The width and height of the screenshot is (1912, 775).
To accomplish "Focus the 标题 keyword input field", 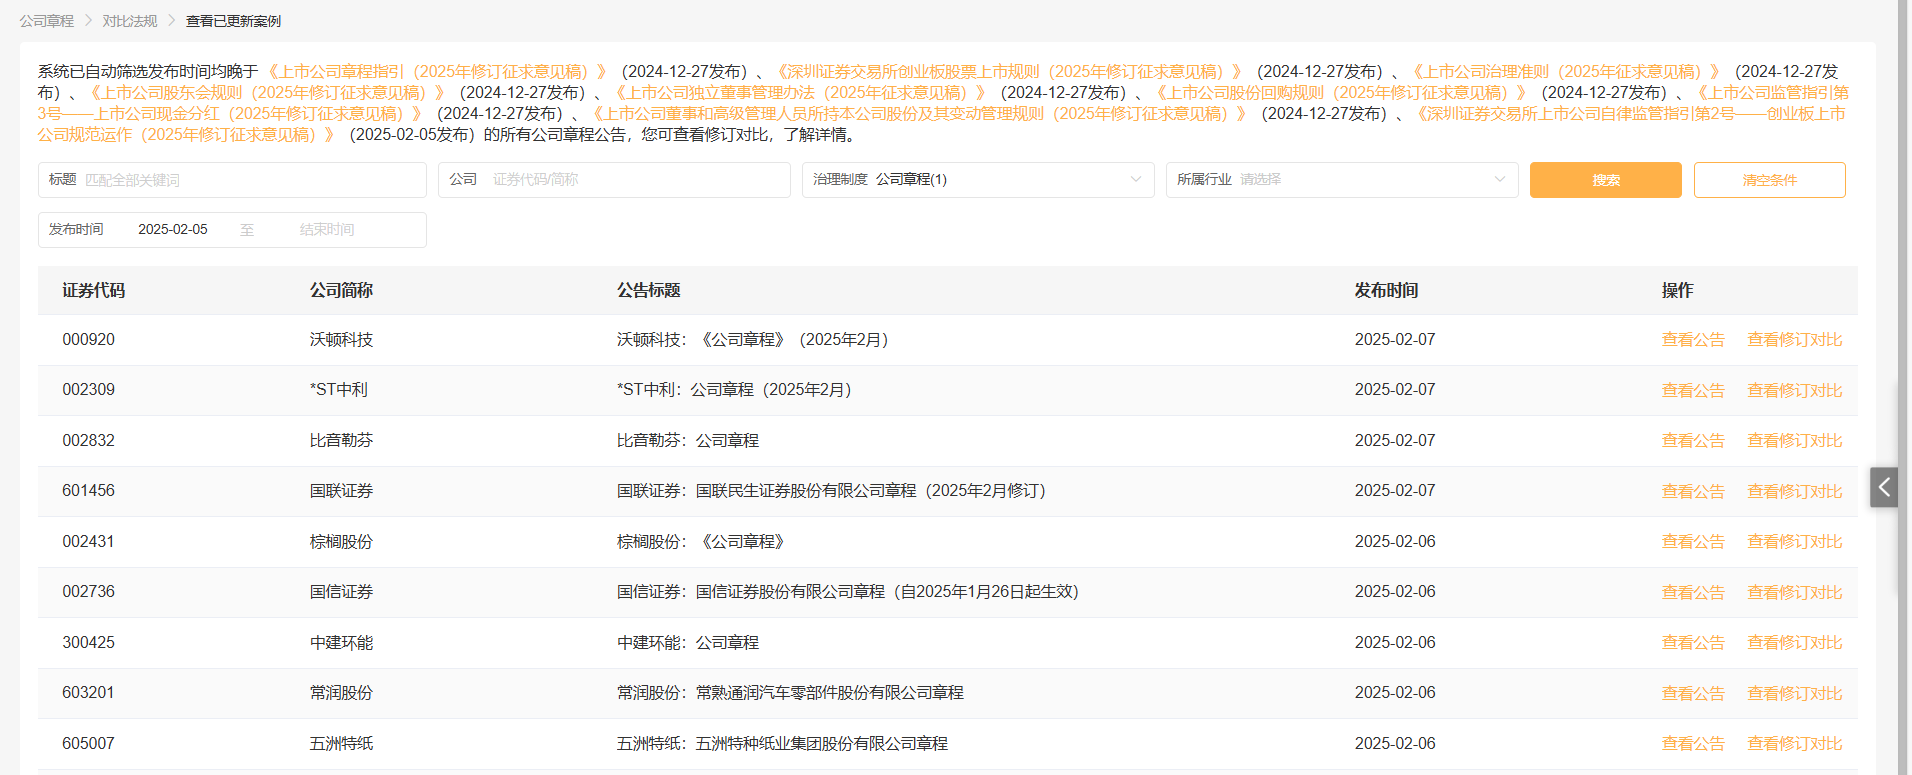I will [232, 180].
